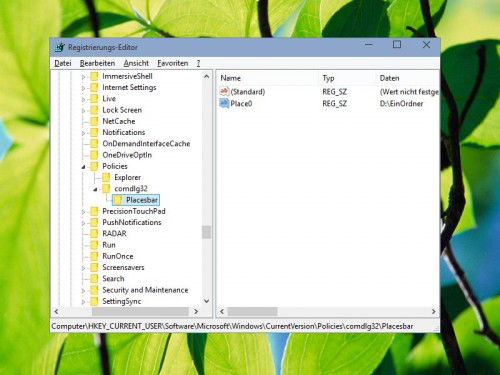
Task: Click the Notifications folder icon
Action: pos(94,132)
